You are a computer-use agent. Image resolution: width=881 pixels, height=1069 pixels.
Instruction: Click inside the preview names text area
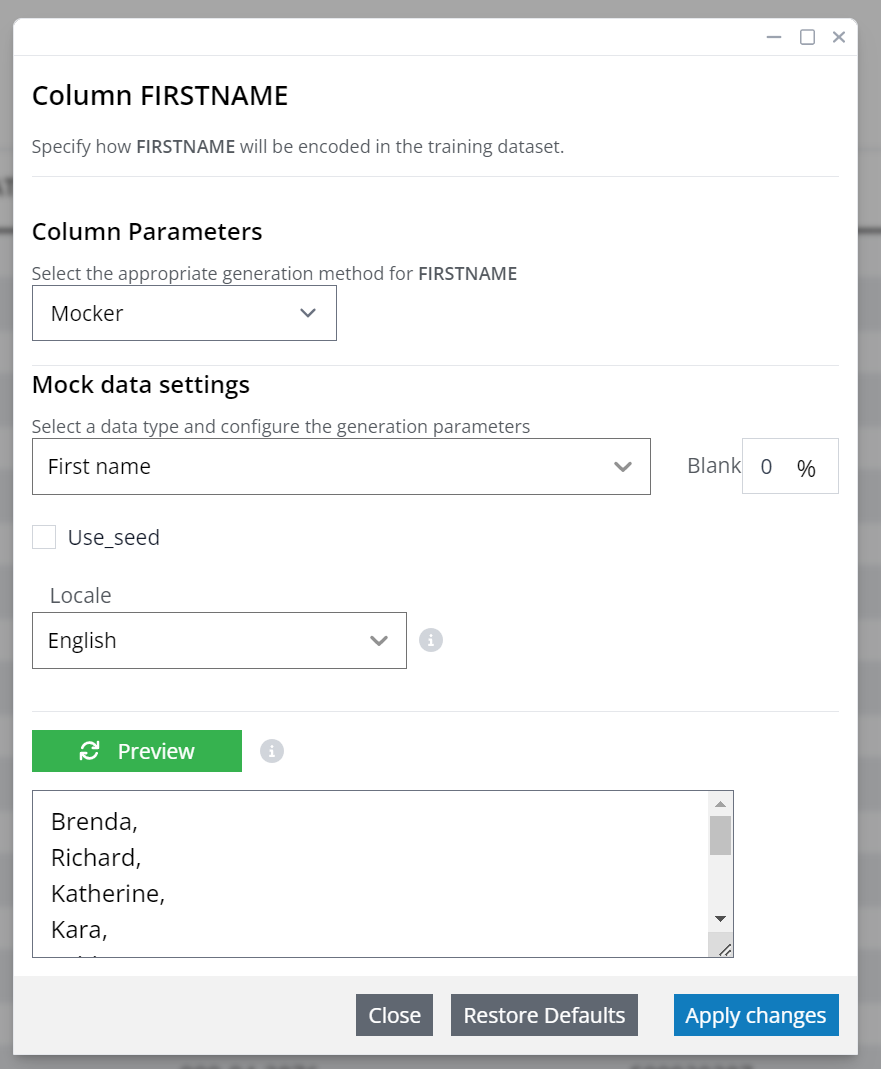point(371,874)
